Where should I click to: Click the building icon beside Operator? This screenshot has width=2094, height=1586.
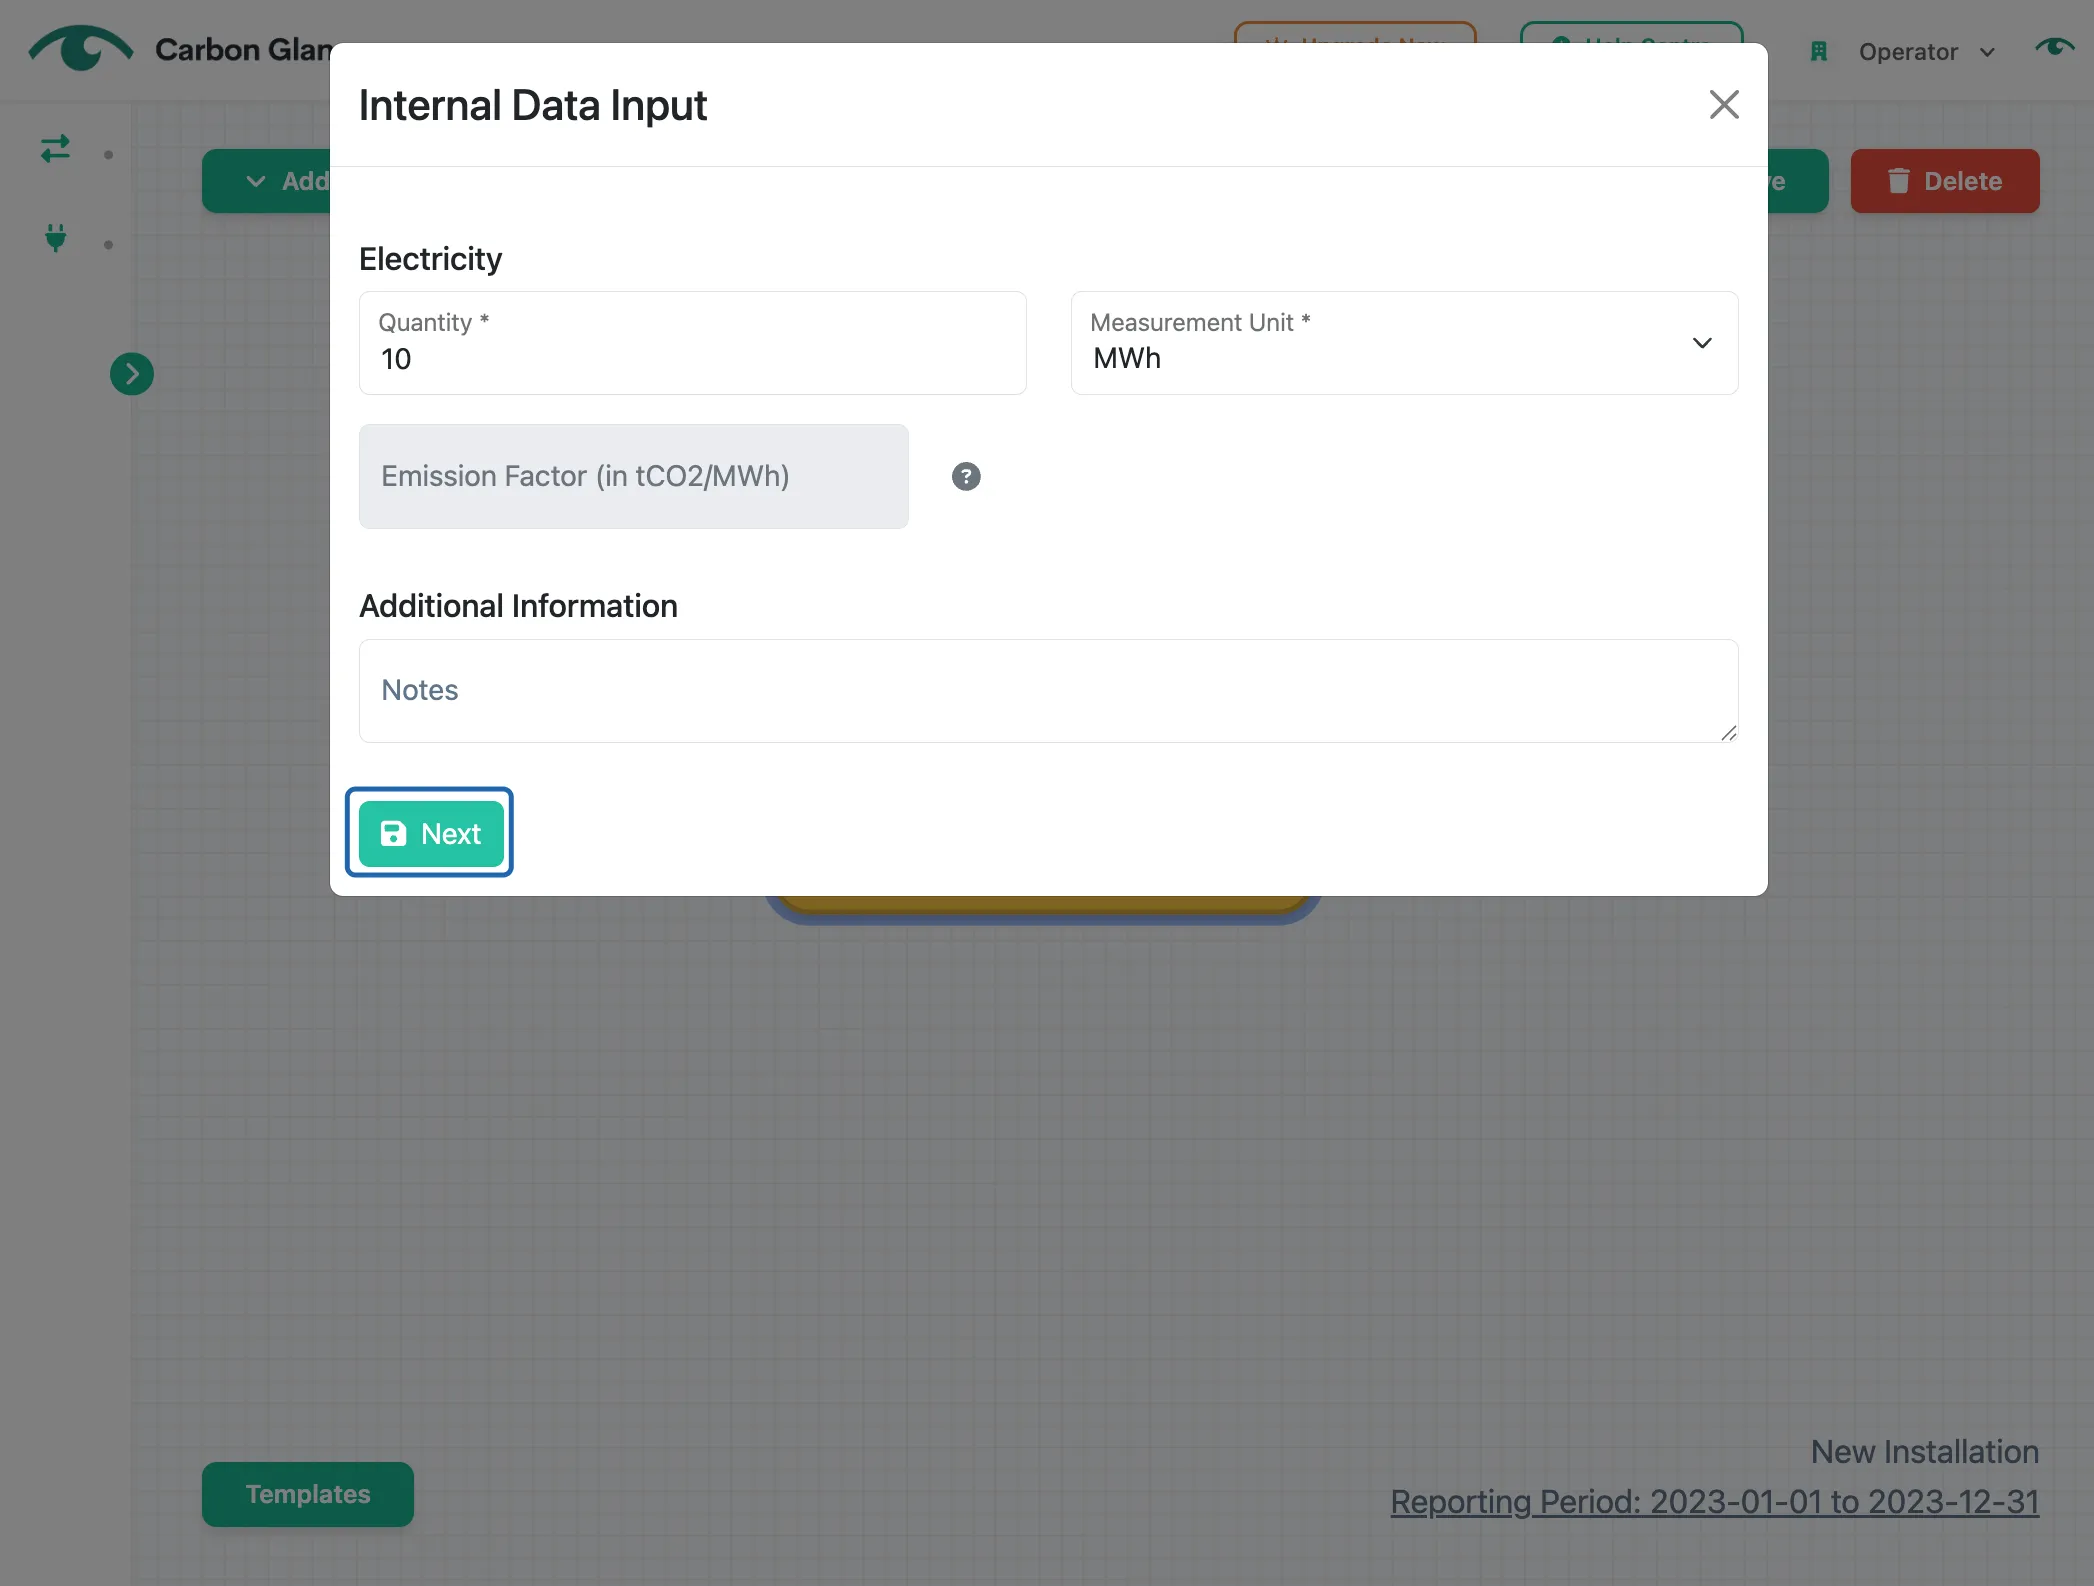[1819, 52]
